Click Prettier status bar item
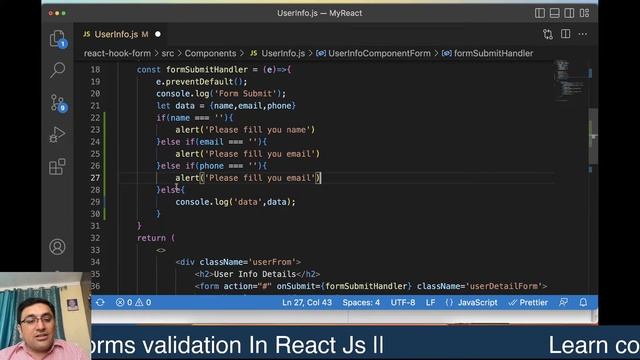The height and width of the screenshot is (360, 640). [x=528, y=302]
